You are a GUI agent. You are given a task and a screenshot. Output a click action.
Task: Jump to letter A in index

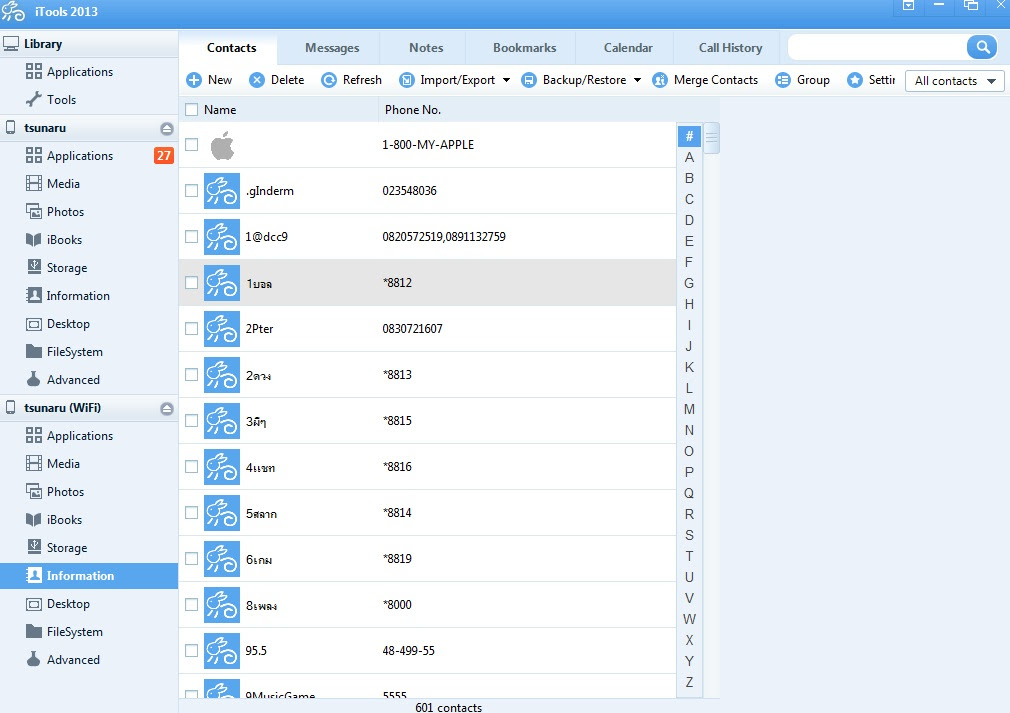coord(689,157)
